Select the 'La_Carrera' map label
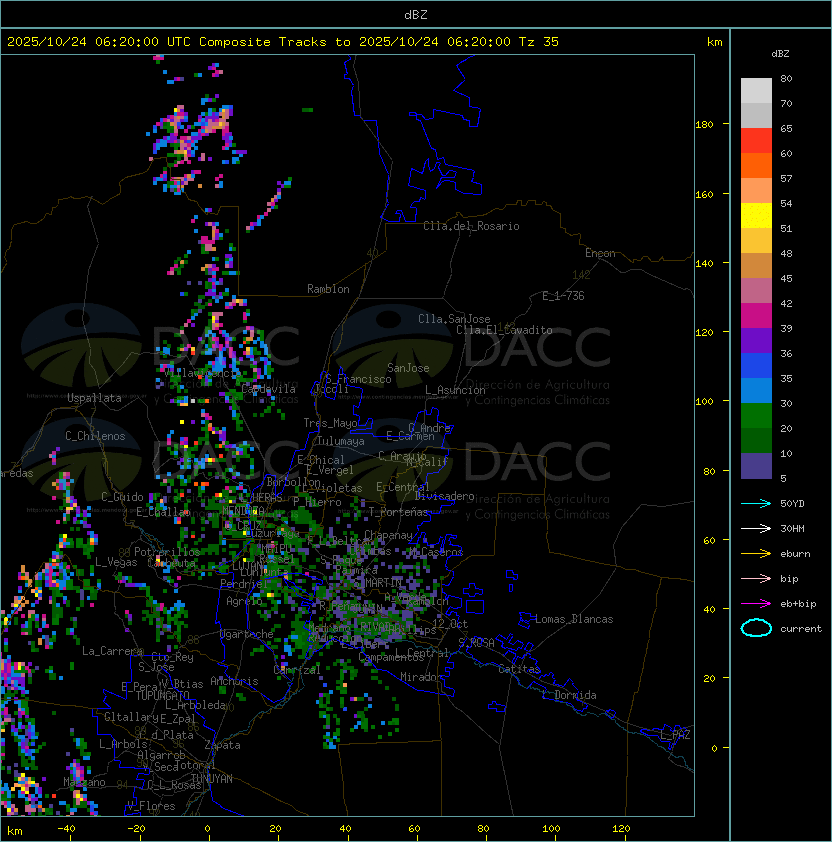 (x=112, y=651)
